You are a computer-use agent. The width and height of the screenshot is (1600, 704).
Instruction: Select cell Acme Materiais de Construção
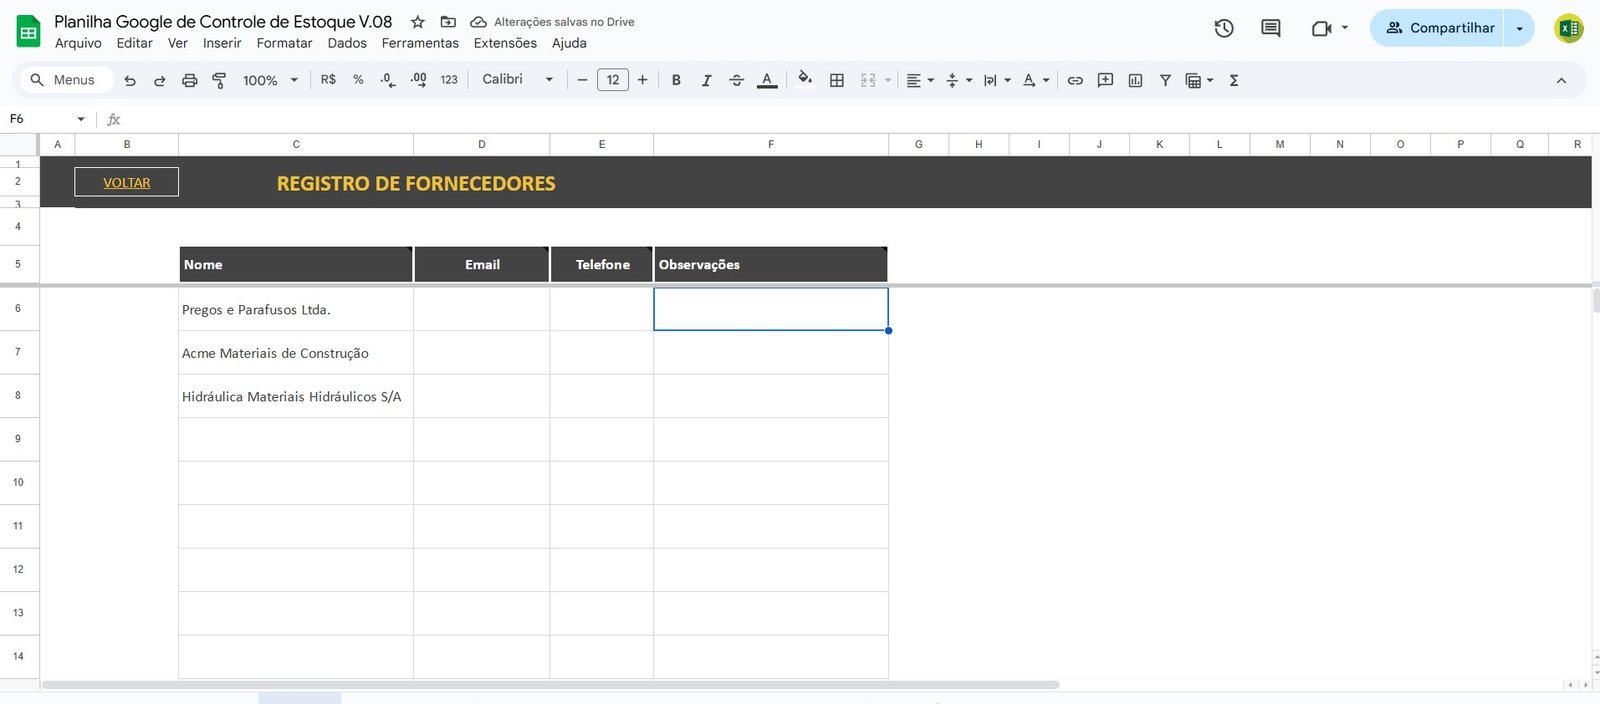[296, 353]
